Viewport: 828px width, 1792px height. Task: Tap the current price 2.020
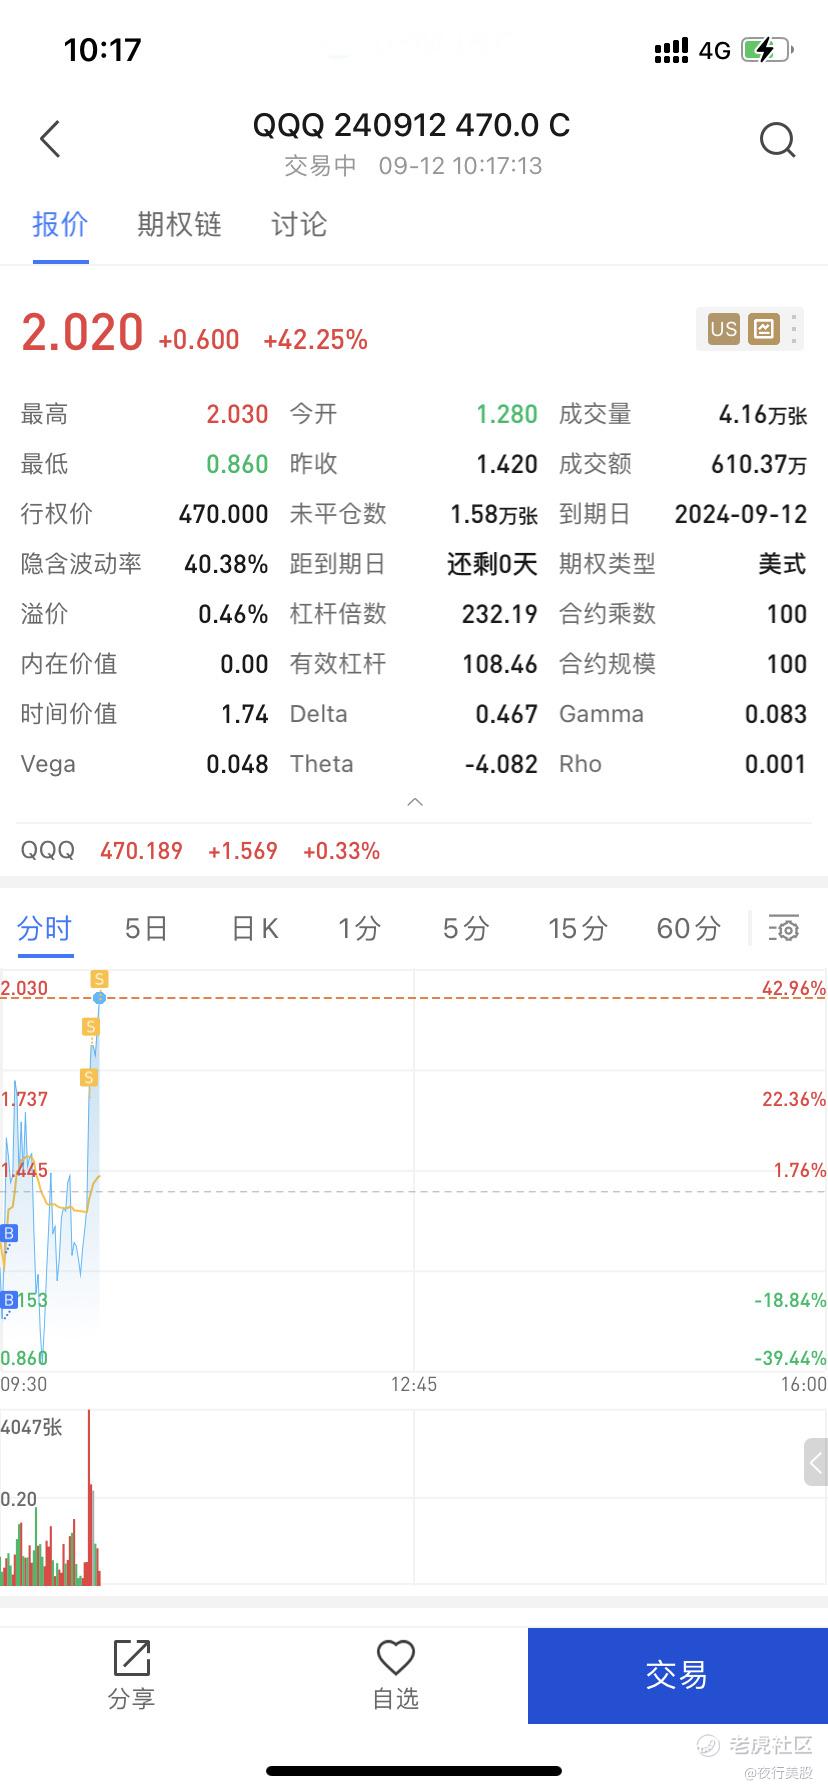82,333
